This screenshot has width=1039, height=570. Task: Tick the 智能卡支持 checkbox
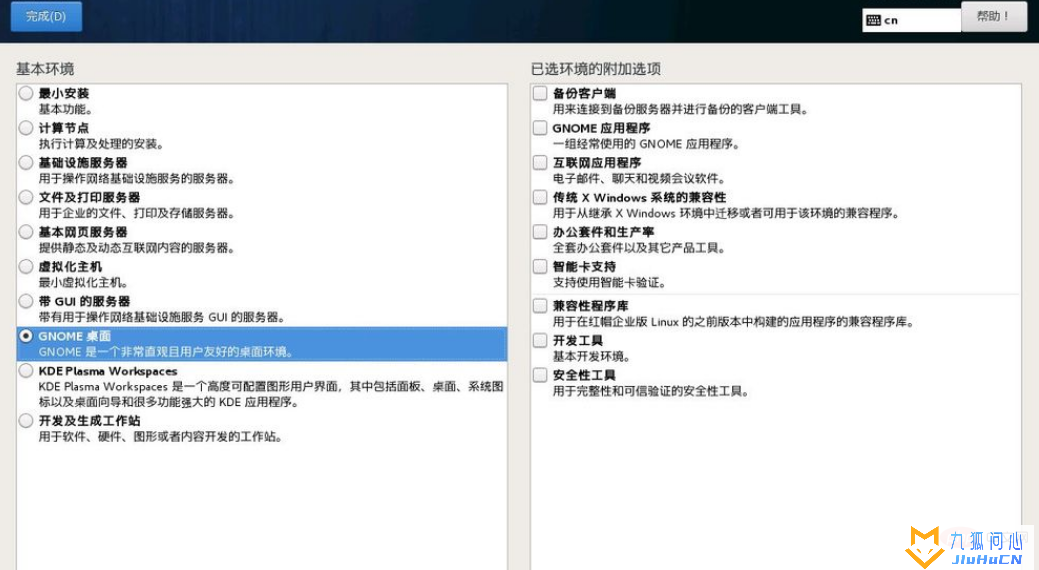pos(540,266)
